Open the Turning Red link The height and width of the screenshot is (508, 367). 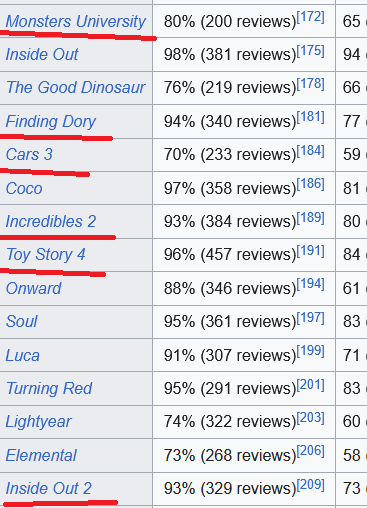pos(49,389)
